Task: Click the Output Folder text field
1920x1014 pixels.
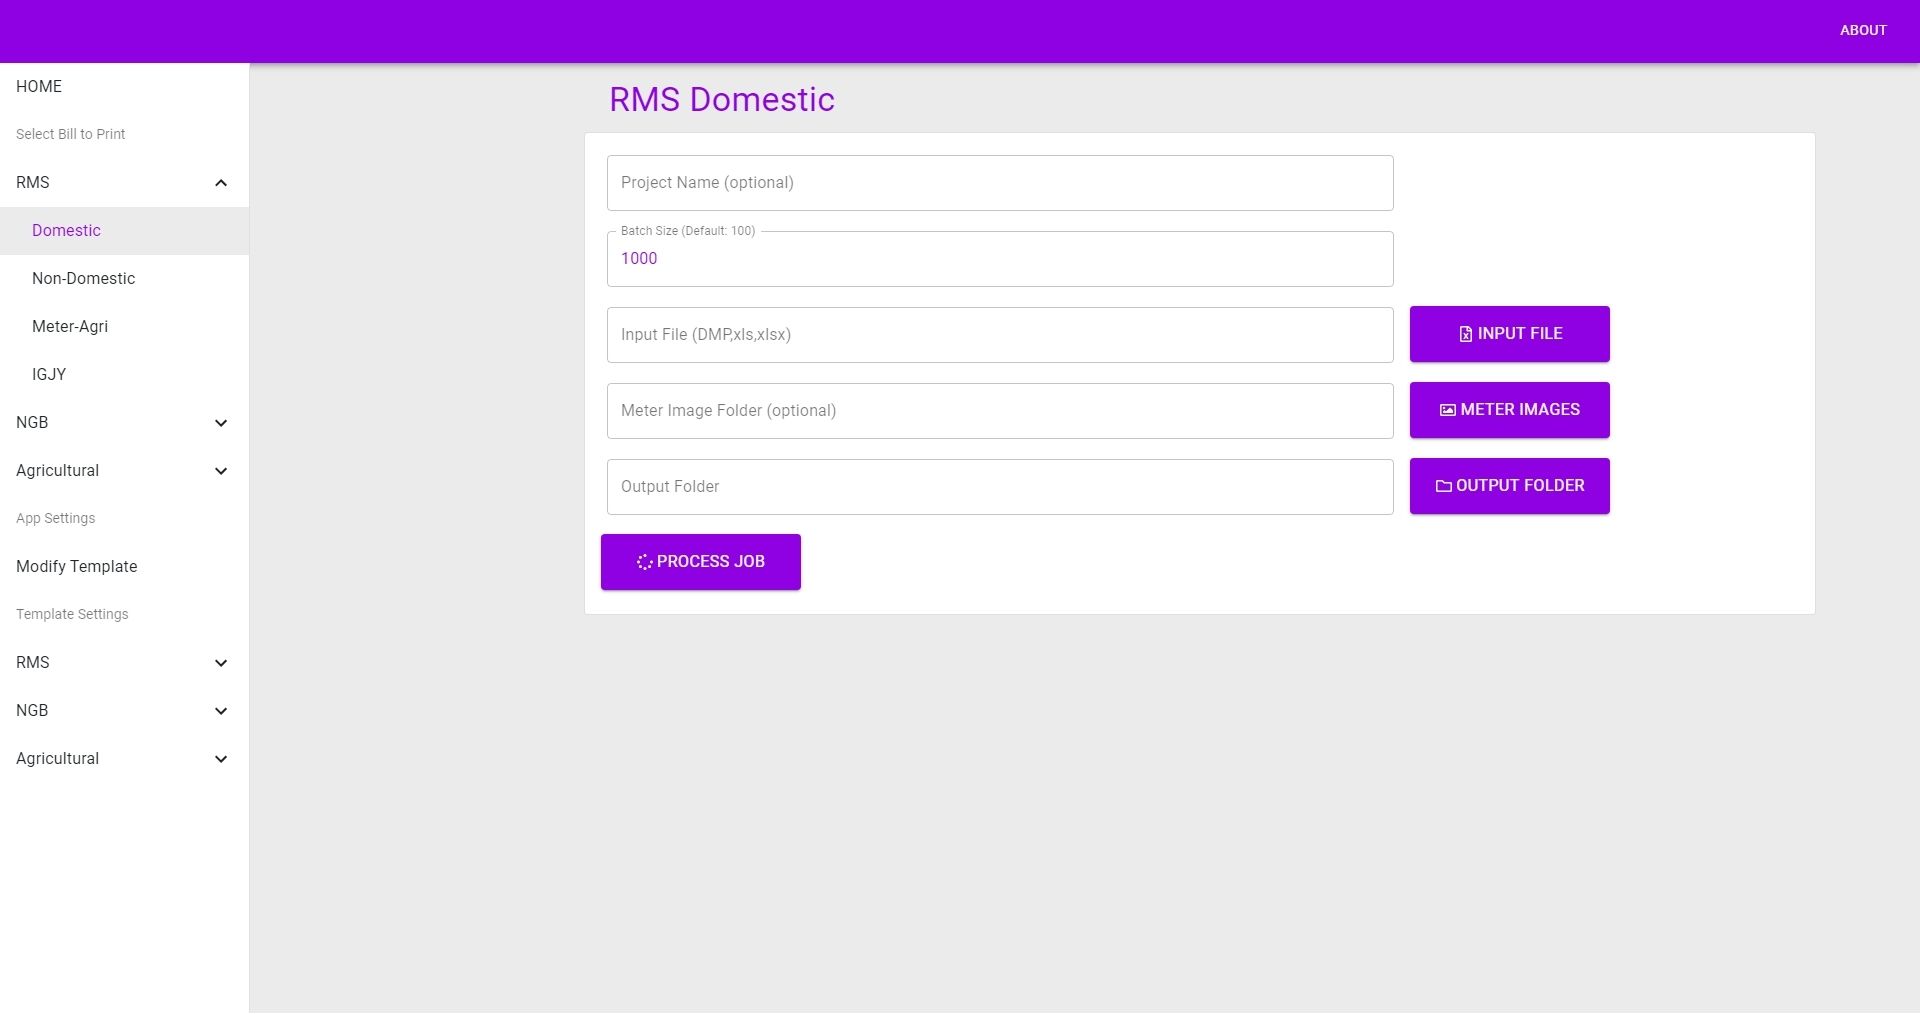Action: tap(999, 487)
